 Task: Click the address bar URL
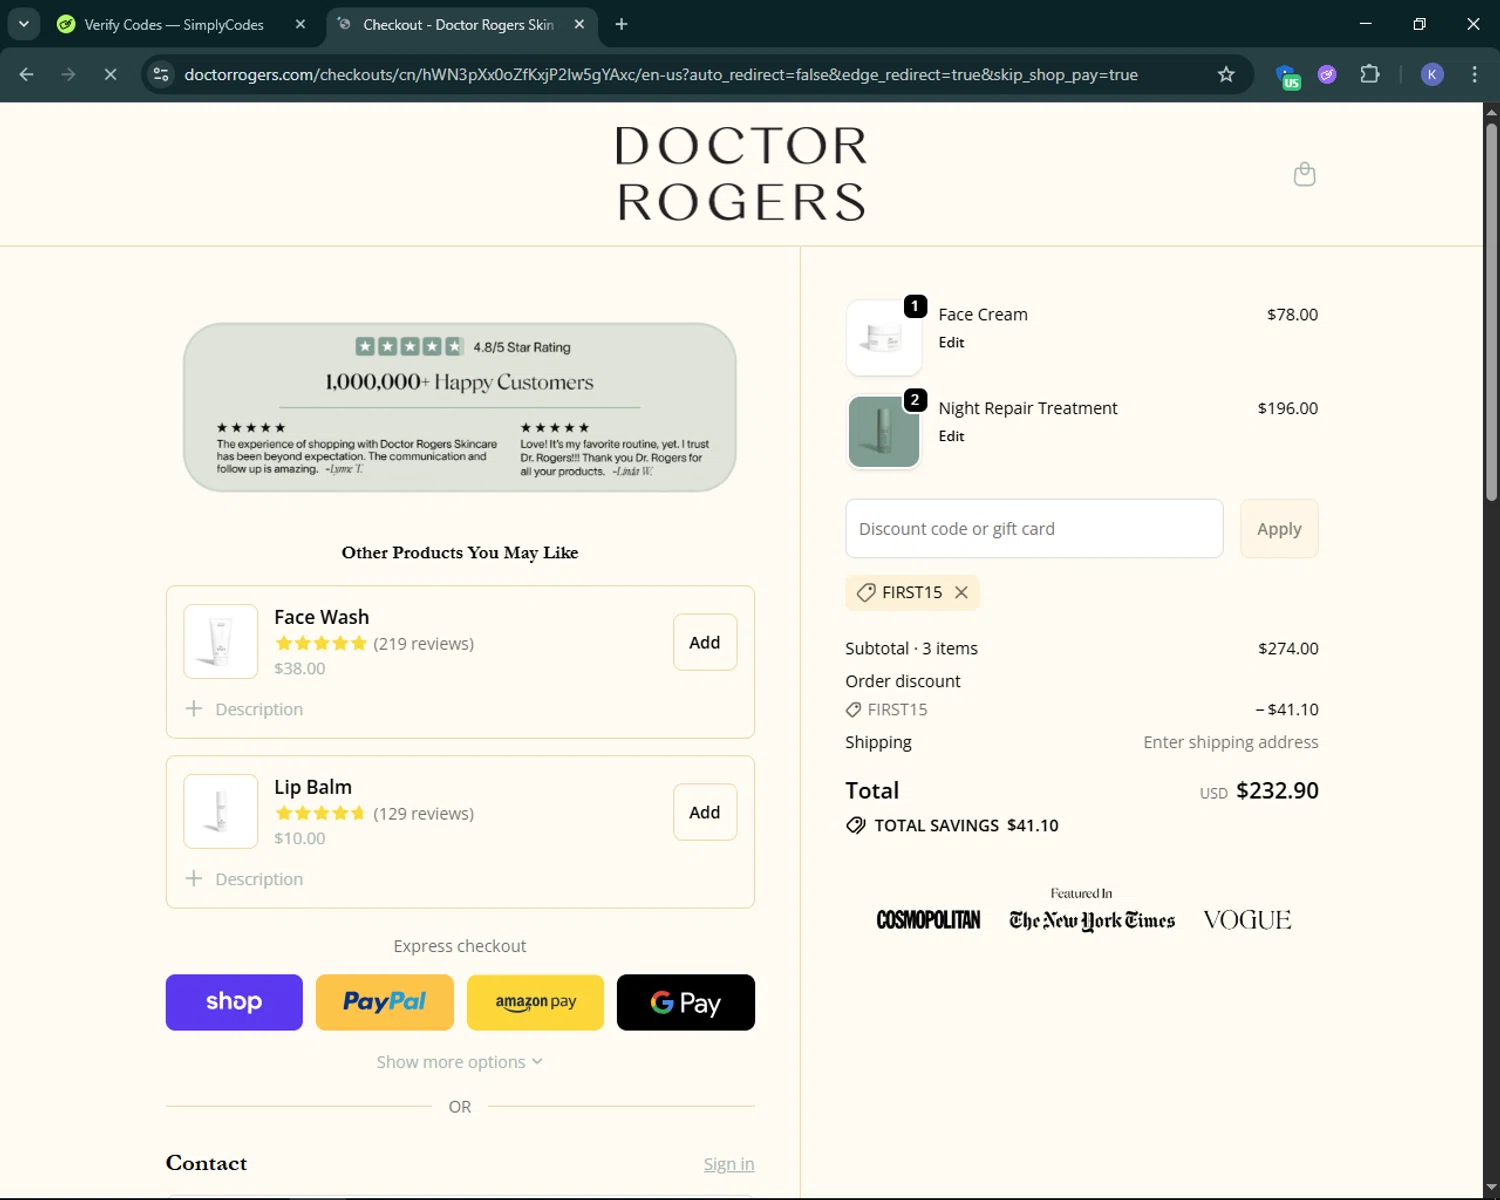(661, 75)
